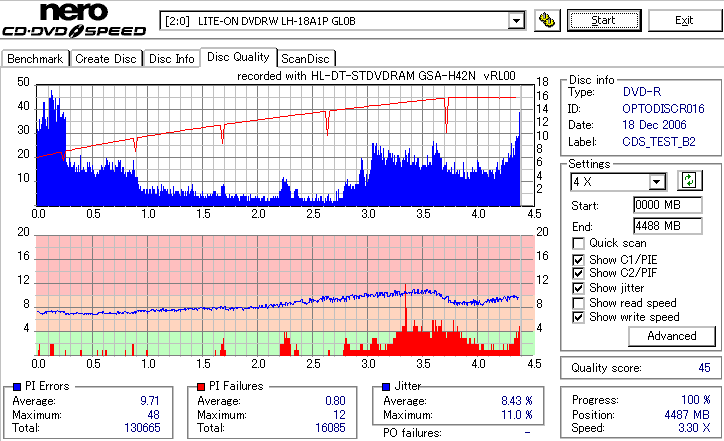Click the recorded with HL-DT-ST caption

376,76
